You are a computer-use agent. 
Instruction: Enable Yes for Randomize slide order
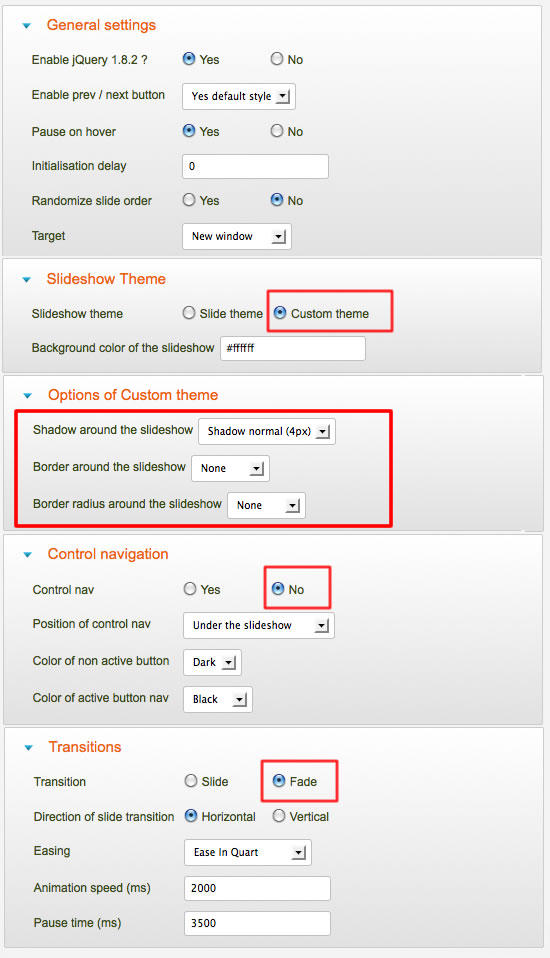(189, 200)
